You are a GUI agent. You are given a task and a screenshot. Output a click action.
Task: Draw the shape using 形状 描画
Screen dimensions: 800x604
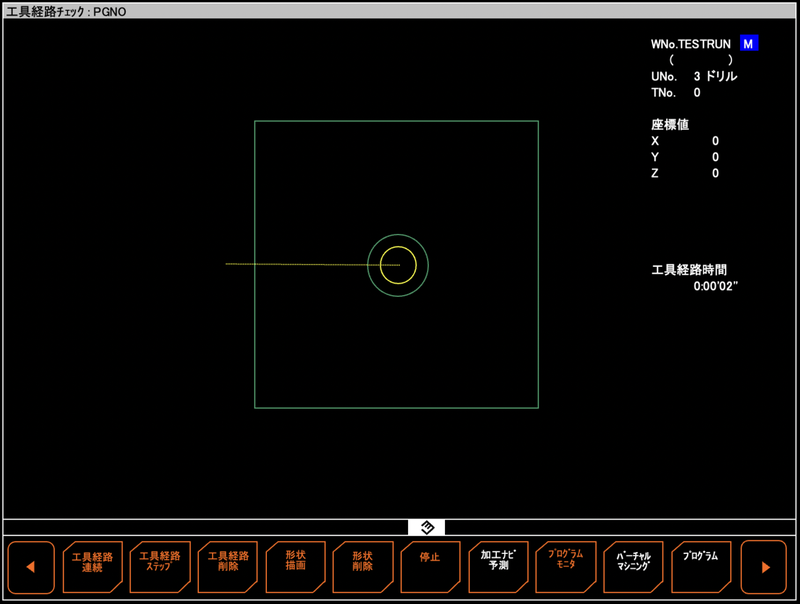tap(295, 567)
